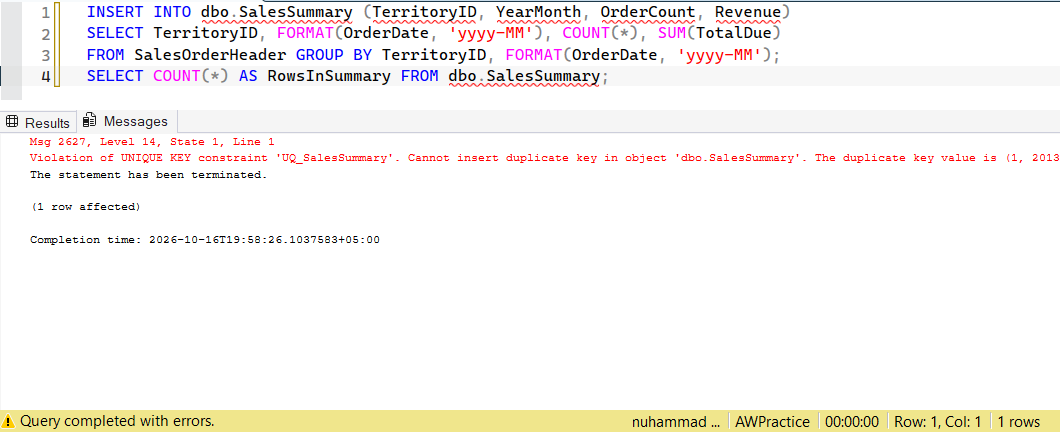Image resolution: width=1060 pixels, height=432 pixels.
Task: Click the UNIQUE KEY violation message
Action: [545, 158]
